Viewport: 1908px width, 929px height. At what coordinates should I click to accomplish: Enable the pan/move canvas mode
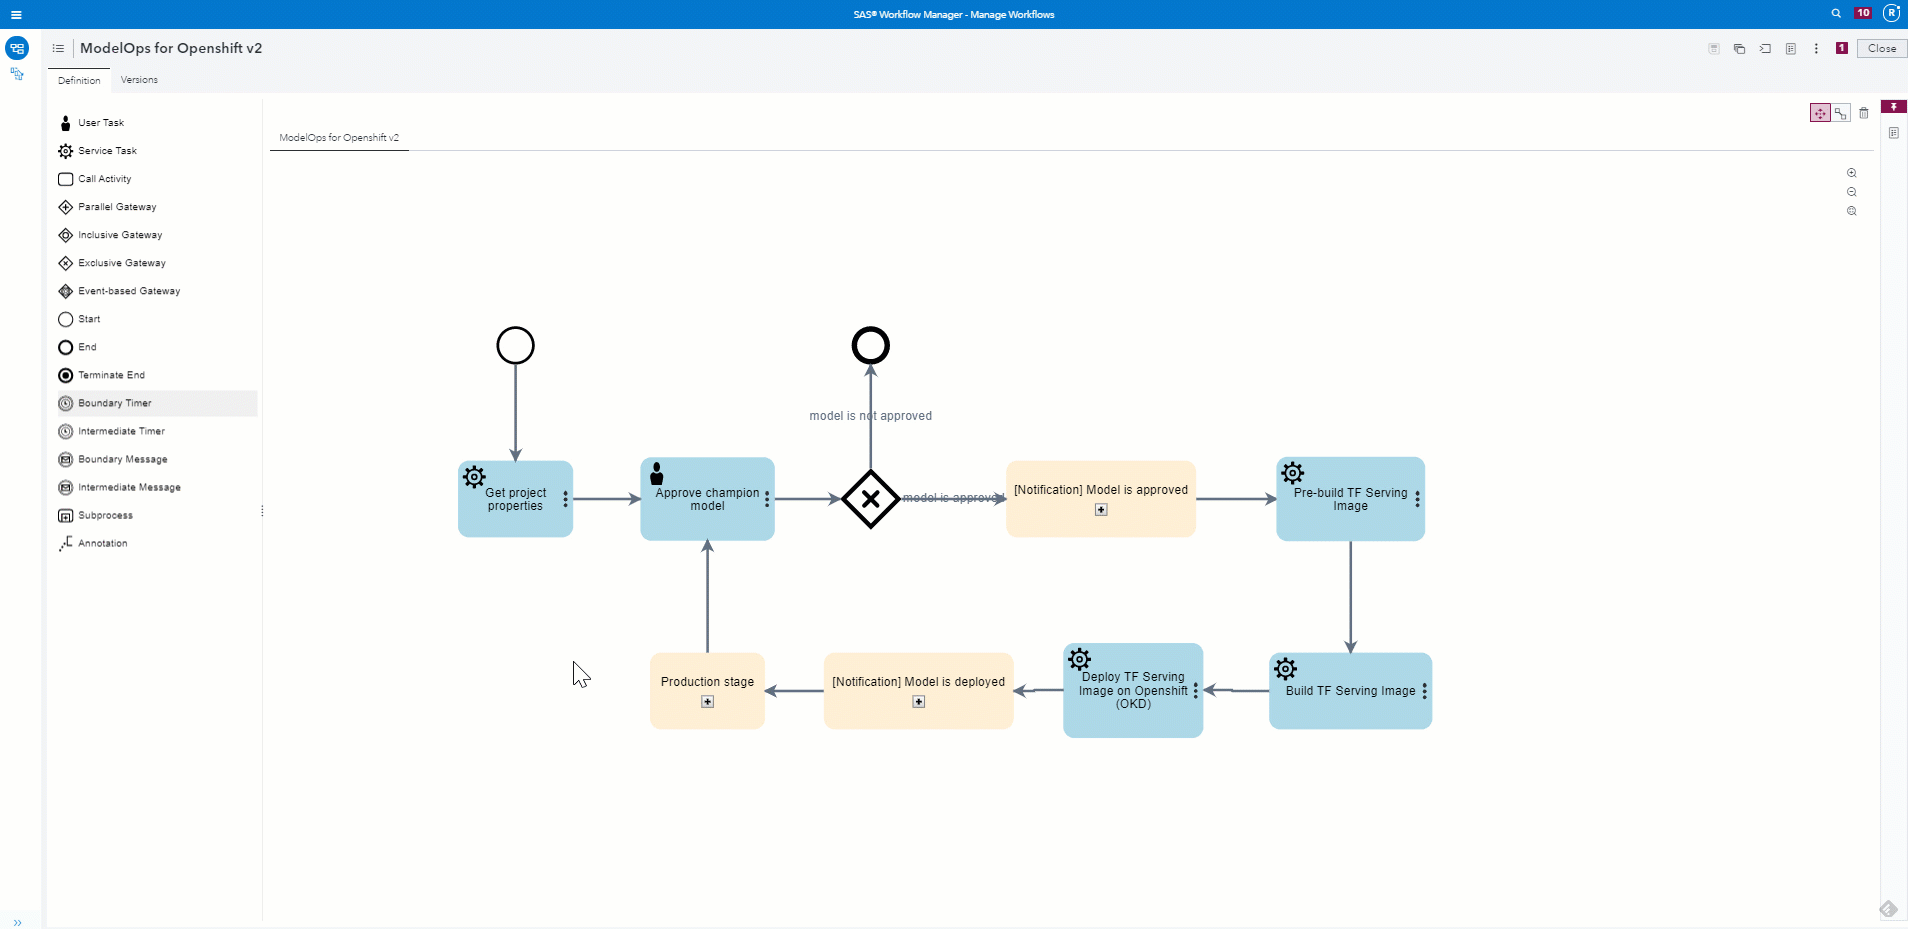pyautogui.click(x=1820, y=113)
